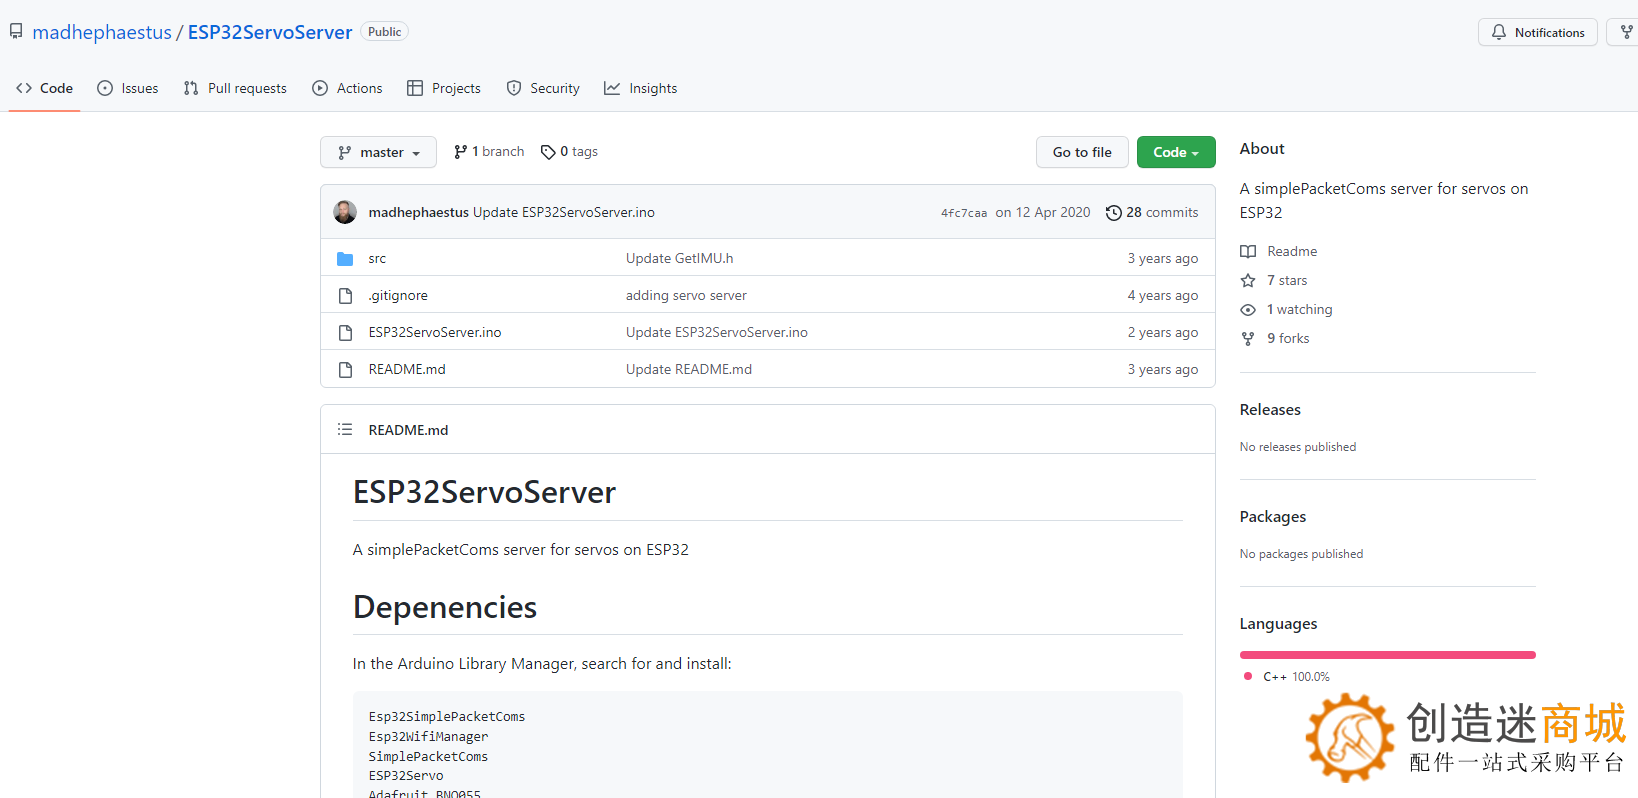This screenshot has height=798, width=1638.
Task: Open the master branch selector dropdown
Action: (378, 152)
